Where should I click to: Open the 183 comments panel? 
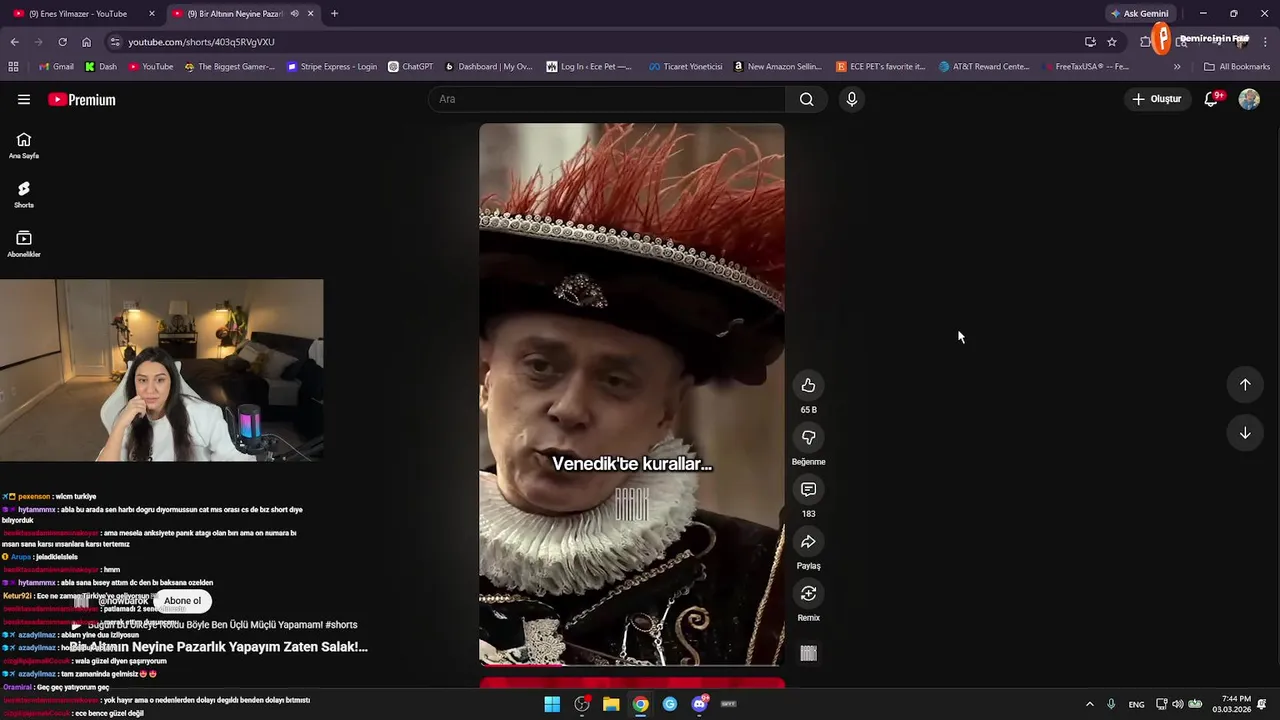(808, 489)
